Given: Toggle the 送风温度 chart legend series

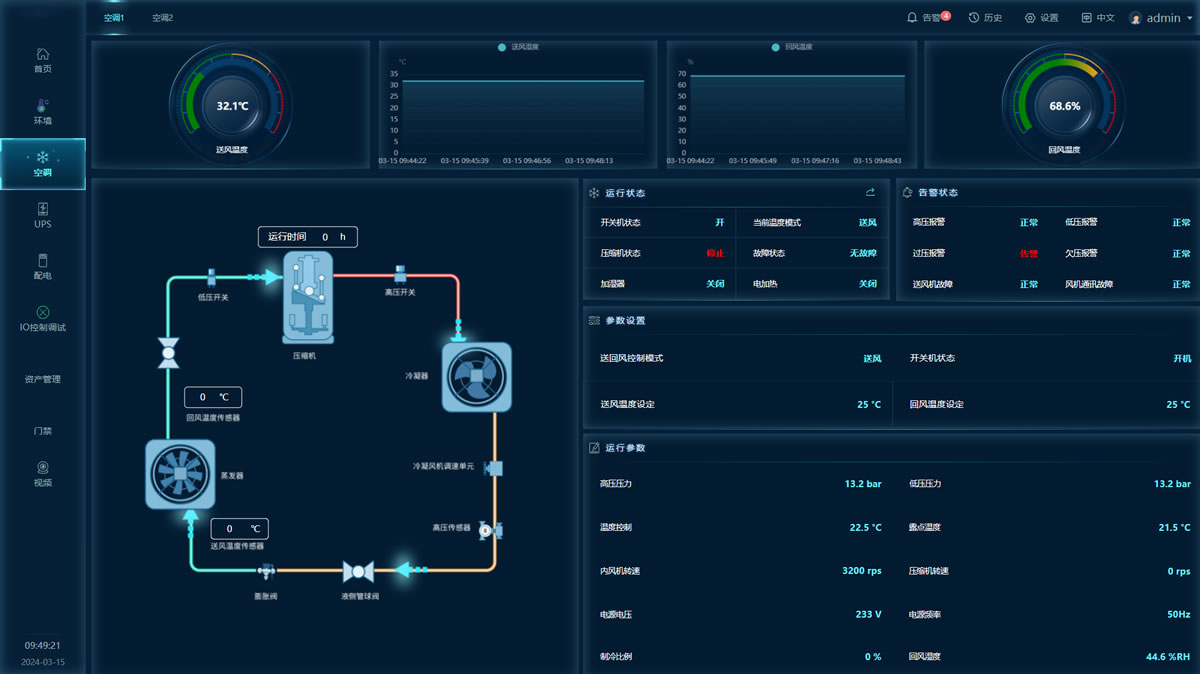Looking at the screenshot, I should pyautogui.click(x=519, y=47).
